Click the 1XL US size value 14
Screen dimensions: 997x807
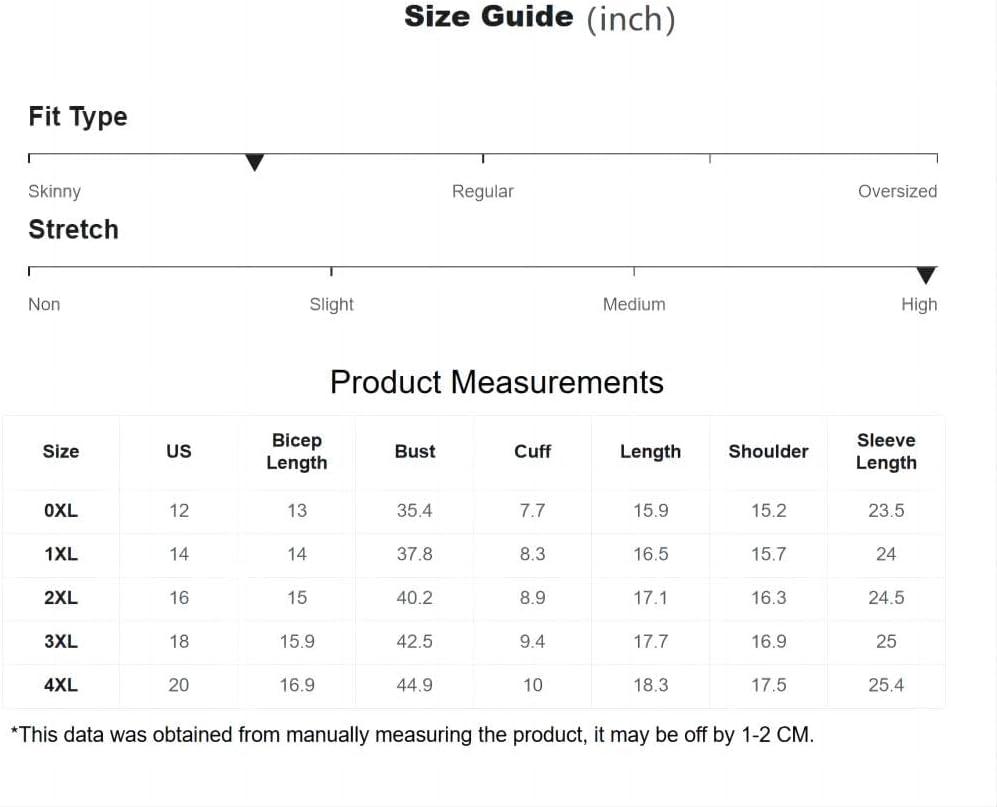pyautogui.click(x=179, y=554)
